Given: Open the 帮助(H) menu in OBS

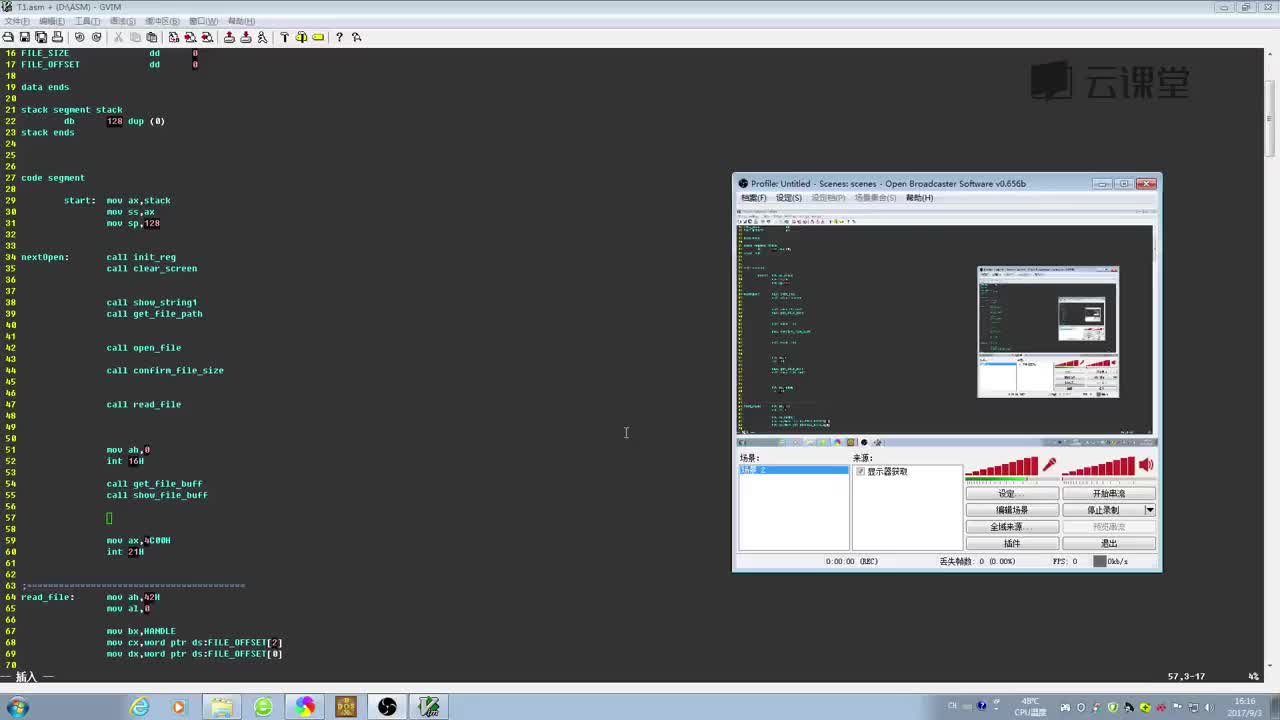Looking at the screenshot, I should (918, 198).
